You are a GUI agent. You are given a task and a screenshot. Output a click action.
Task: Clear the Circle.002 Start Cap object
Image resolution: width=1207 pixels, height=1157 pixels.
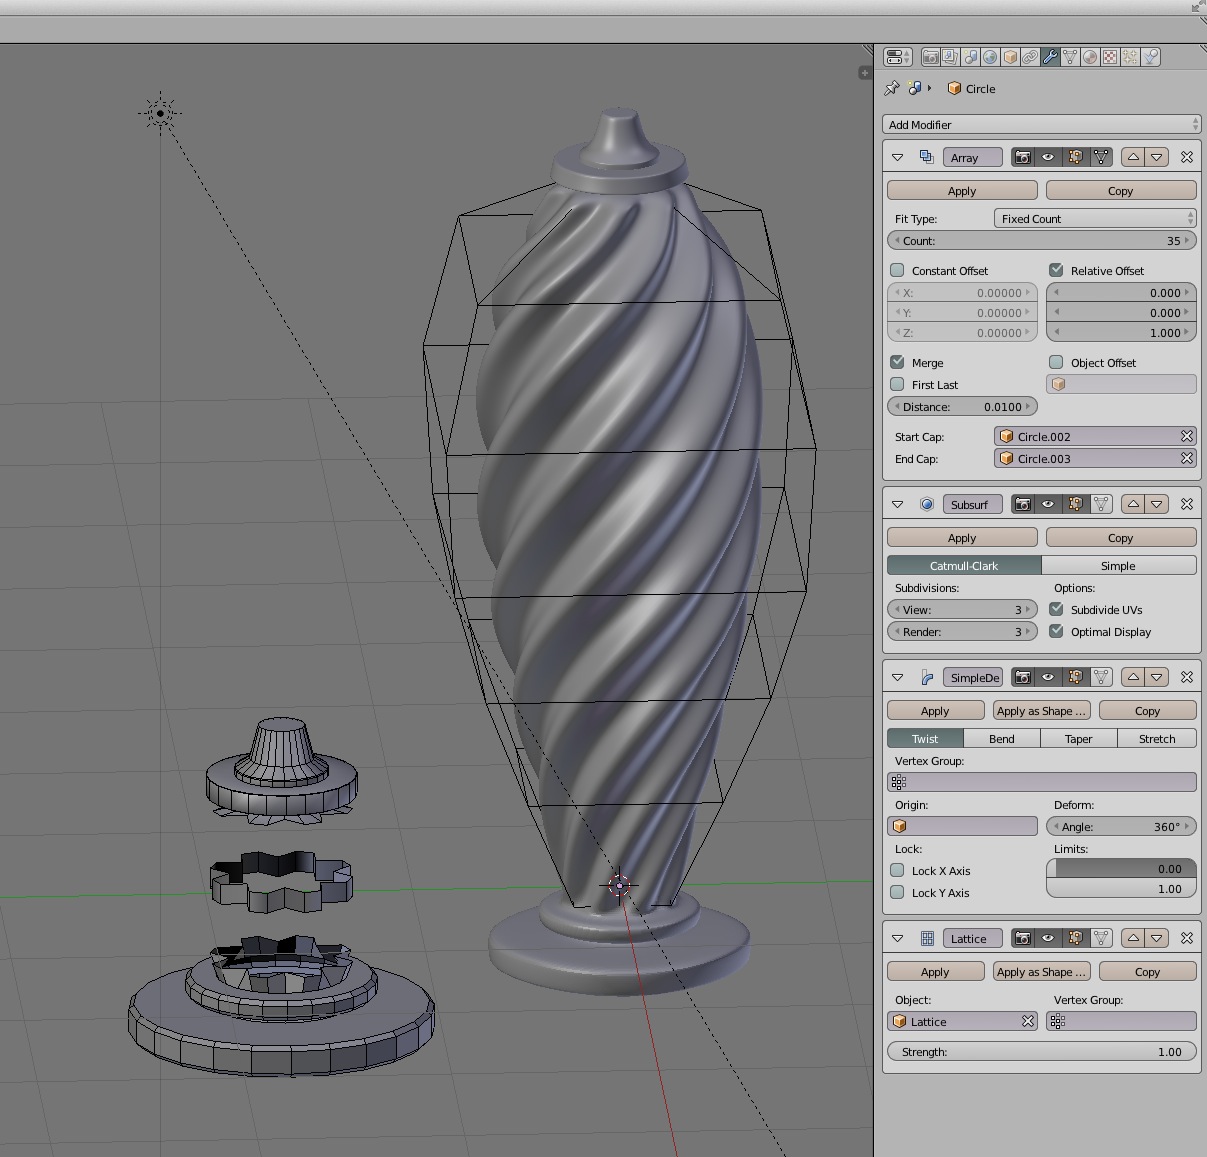coord(1187,436)
